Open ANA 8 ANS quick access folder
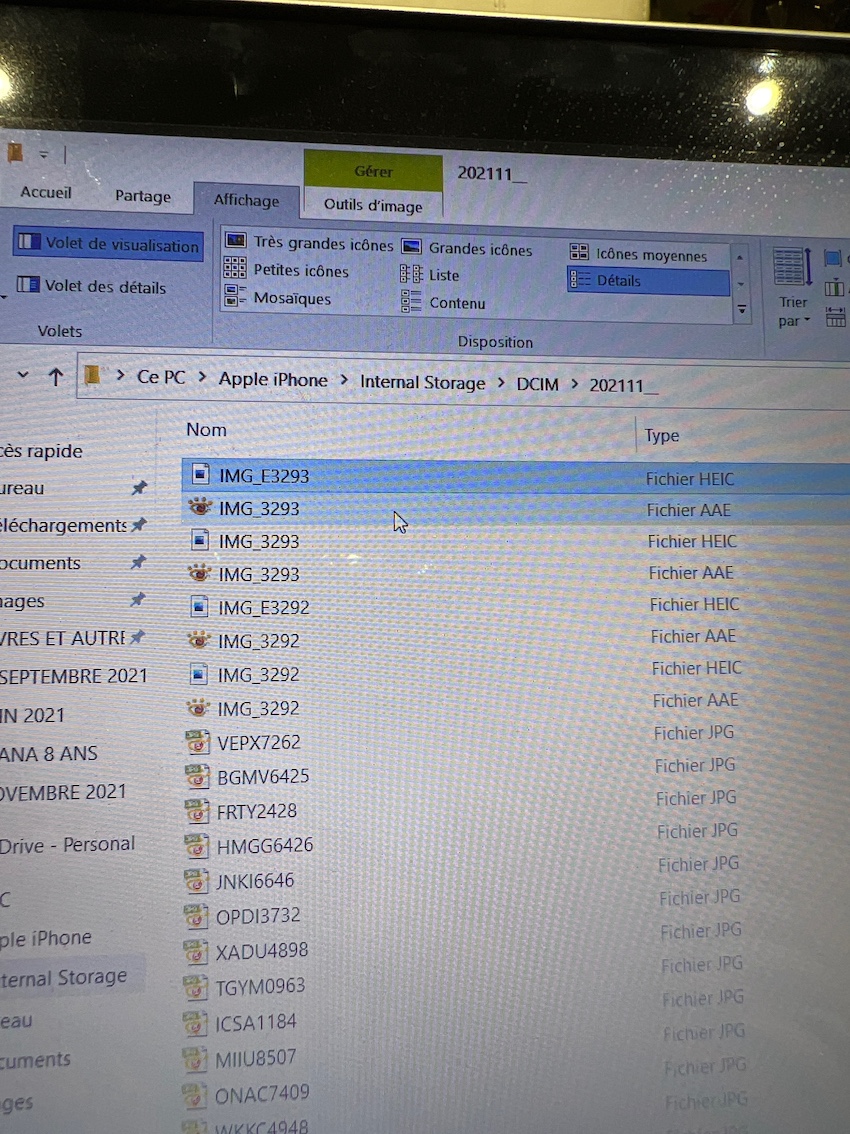The height and width of the screenshot is (1134, 850). (48, 754)
